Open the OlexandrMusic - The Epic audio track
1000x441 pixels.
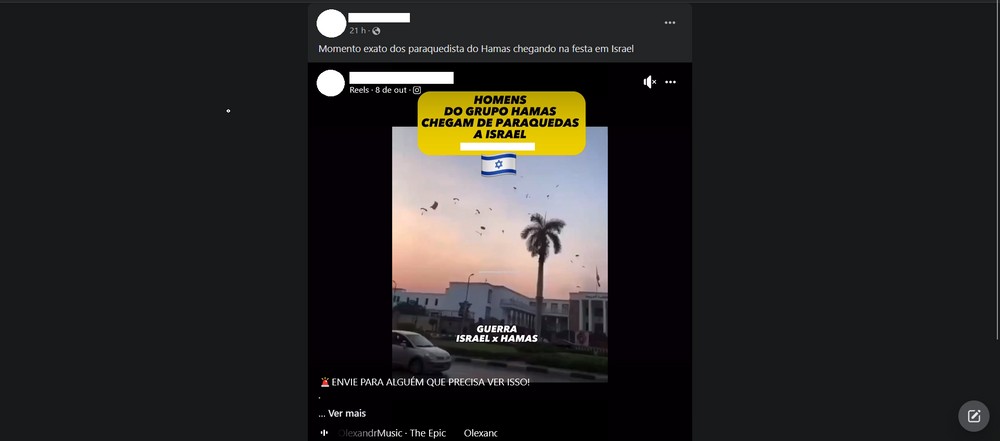coord(392,433)
